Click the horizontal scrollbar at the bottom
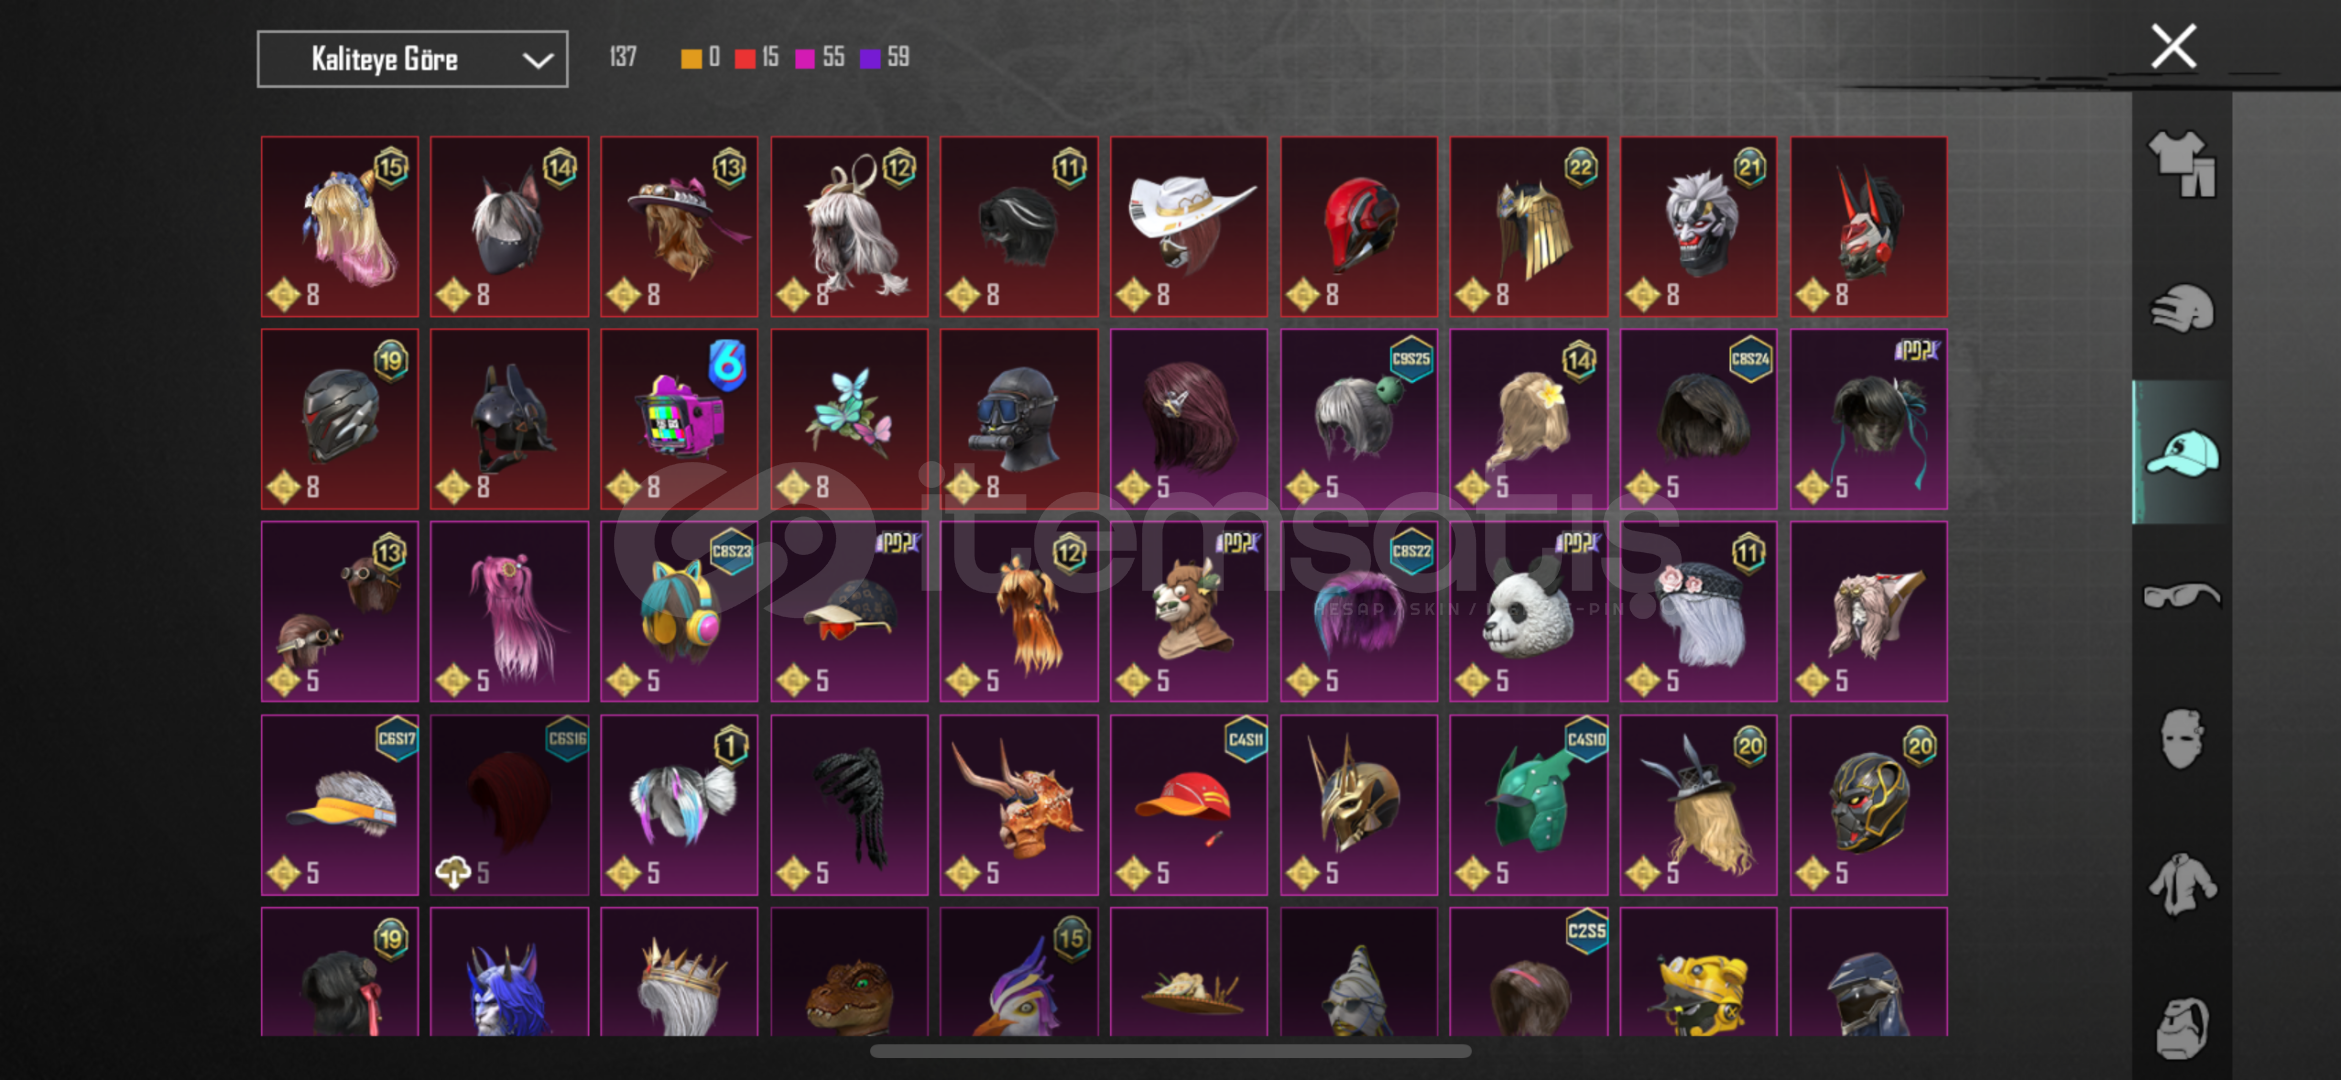This screenshot has width=2341, height=1080. click(1170, 1051)
